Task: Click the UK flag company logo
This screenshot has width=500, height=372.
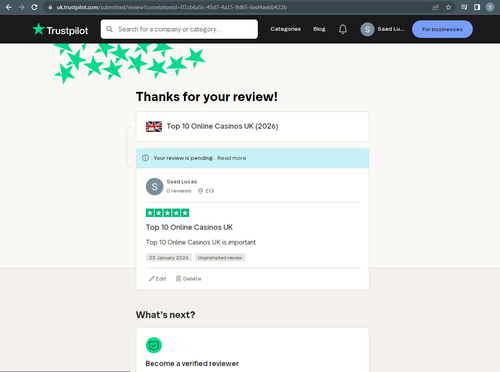Action: click(x=154, y=126)
